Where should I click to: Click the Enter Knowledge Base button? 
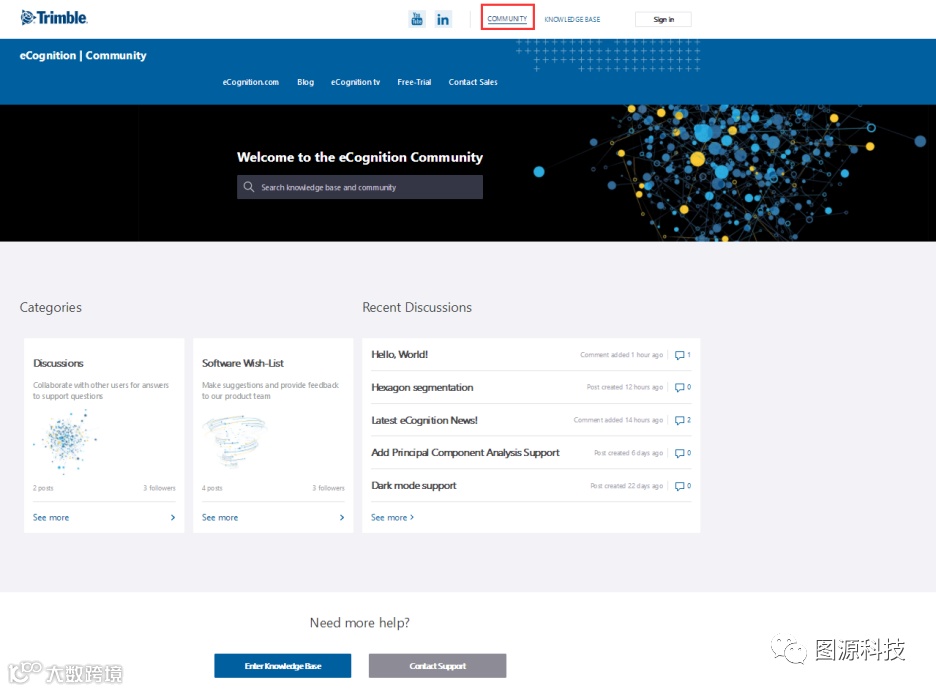tap(282, 665)
